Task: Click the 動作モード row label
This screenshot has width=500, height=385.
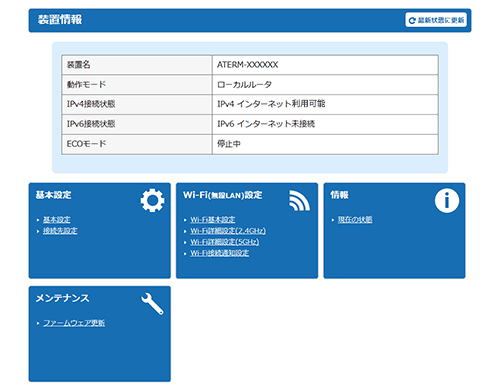Action: pyautogui.click(x=86, y=85)
